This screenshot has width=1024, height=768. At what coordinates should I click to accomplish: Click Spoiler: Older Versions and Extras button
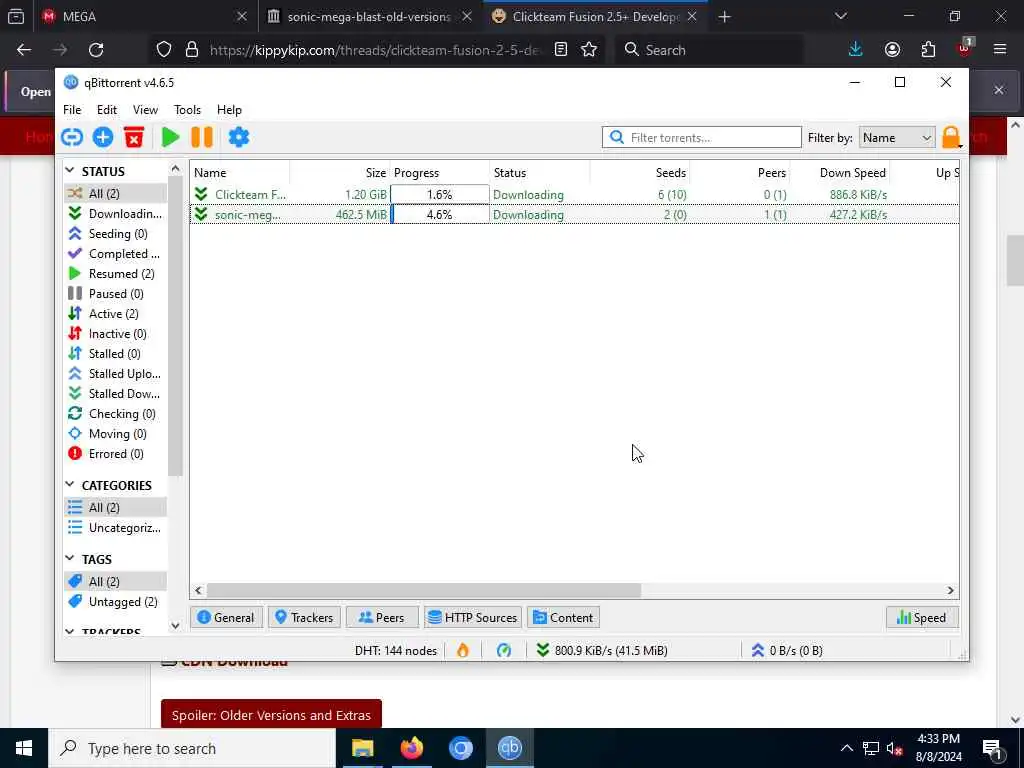(x=271, y=715)
